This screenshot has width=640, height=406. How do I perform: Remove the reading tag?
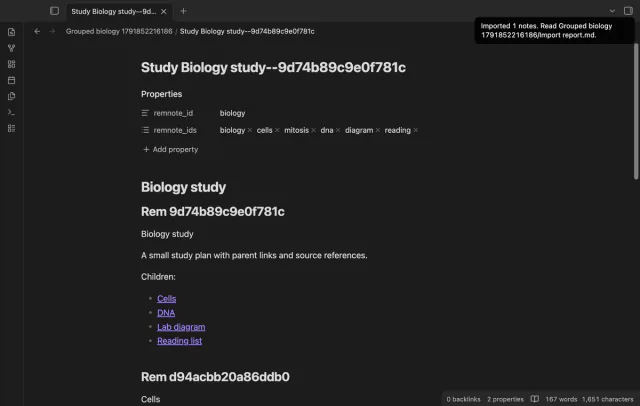point(416,130)
